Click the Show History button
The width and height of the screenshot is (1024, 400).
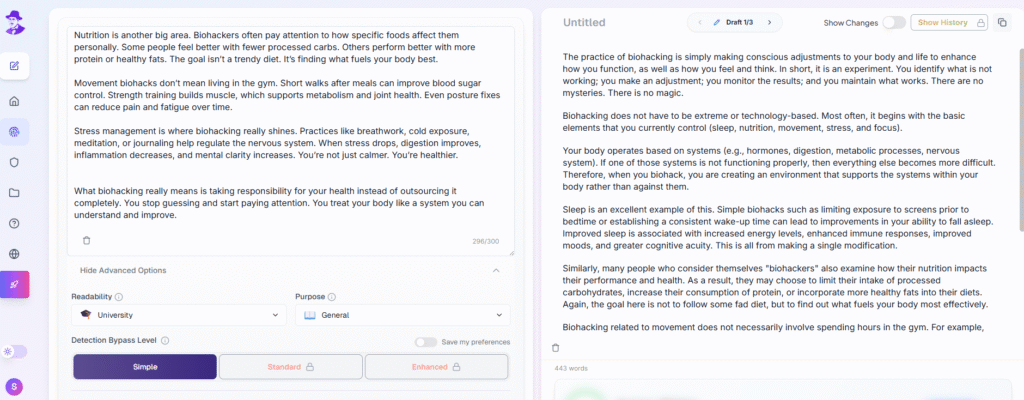(949, 22)
